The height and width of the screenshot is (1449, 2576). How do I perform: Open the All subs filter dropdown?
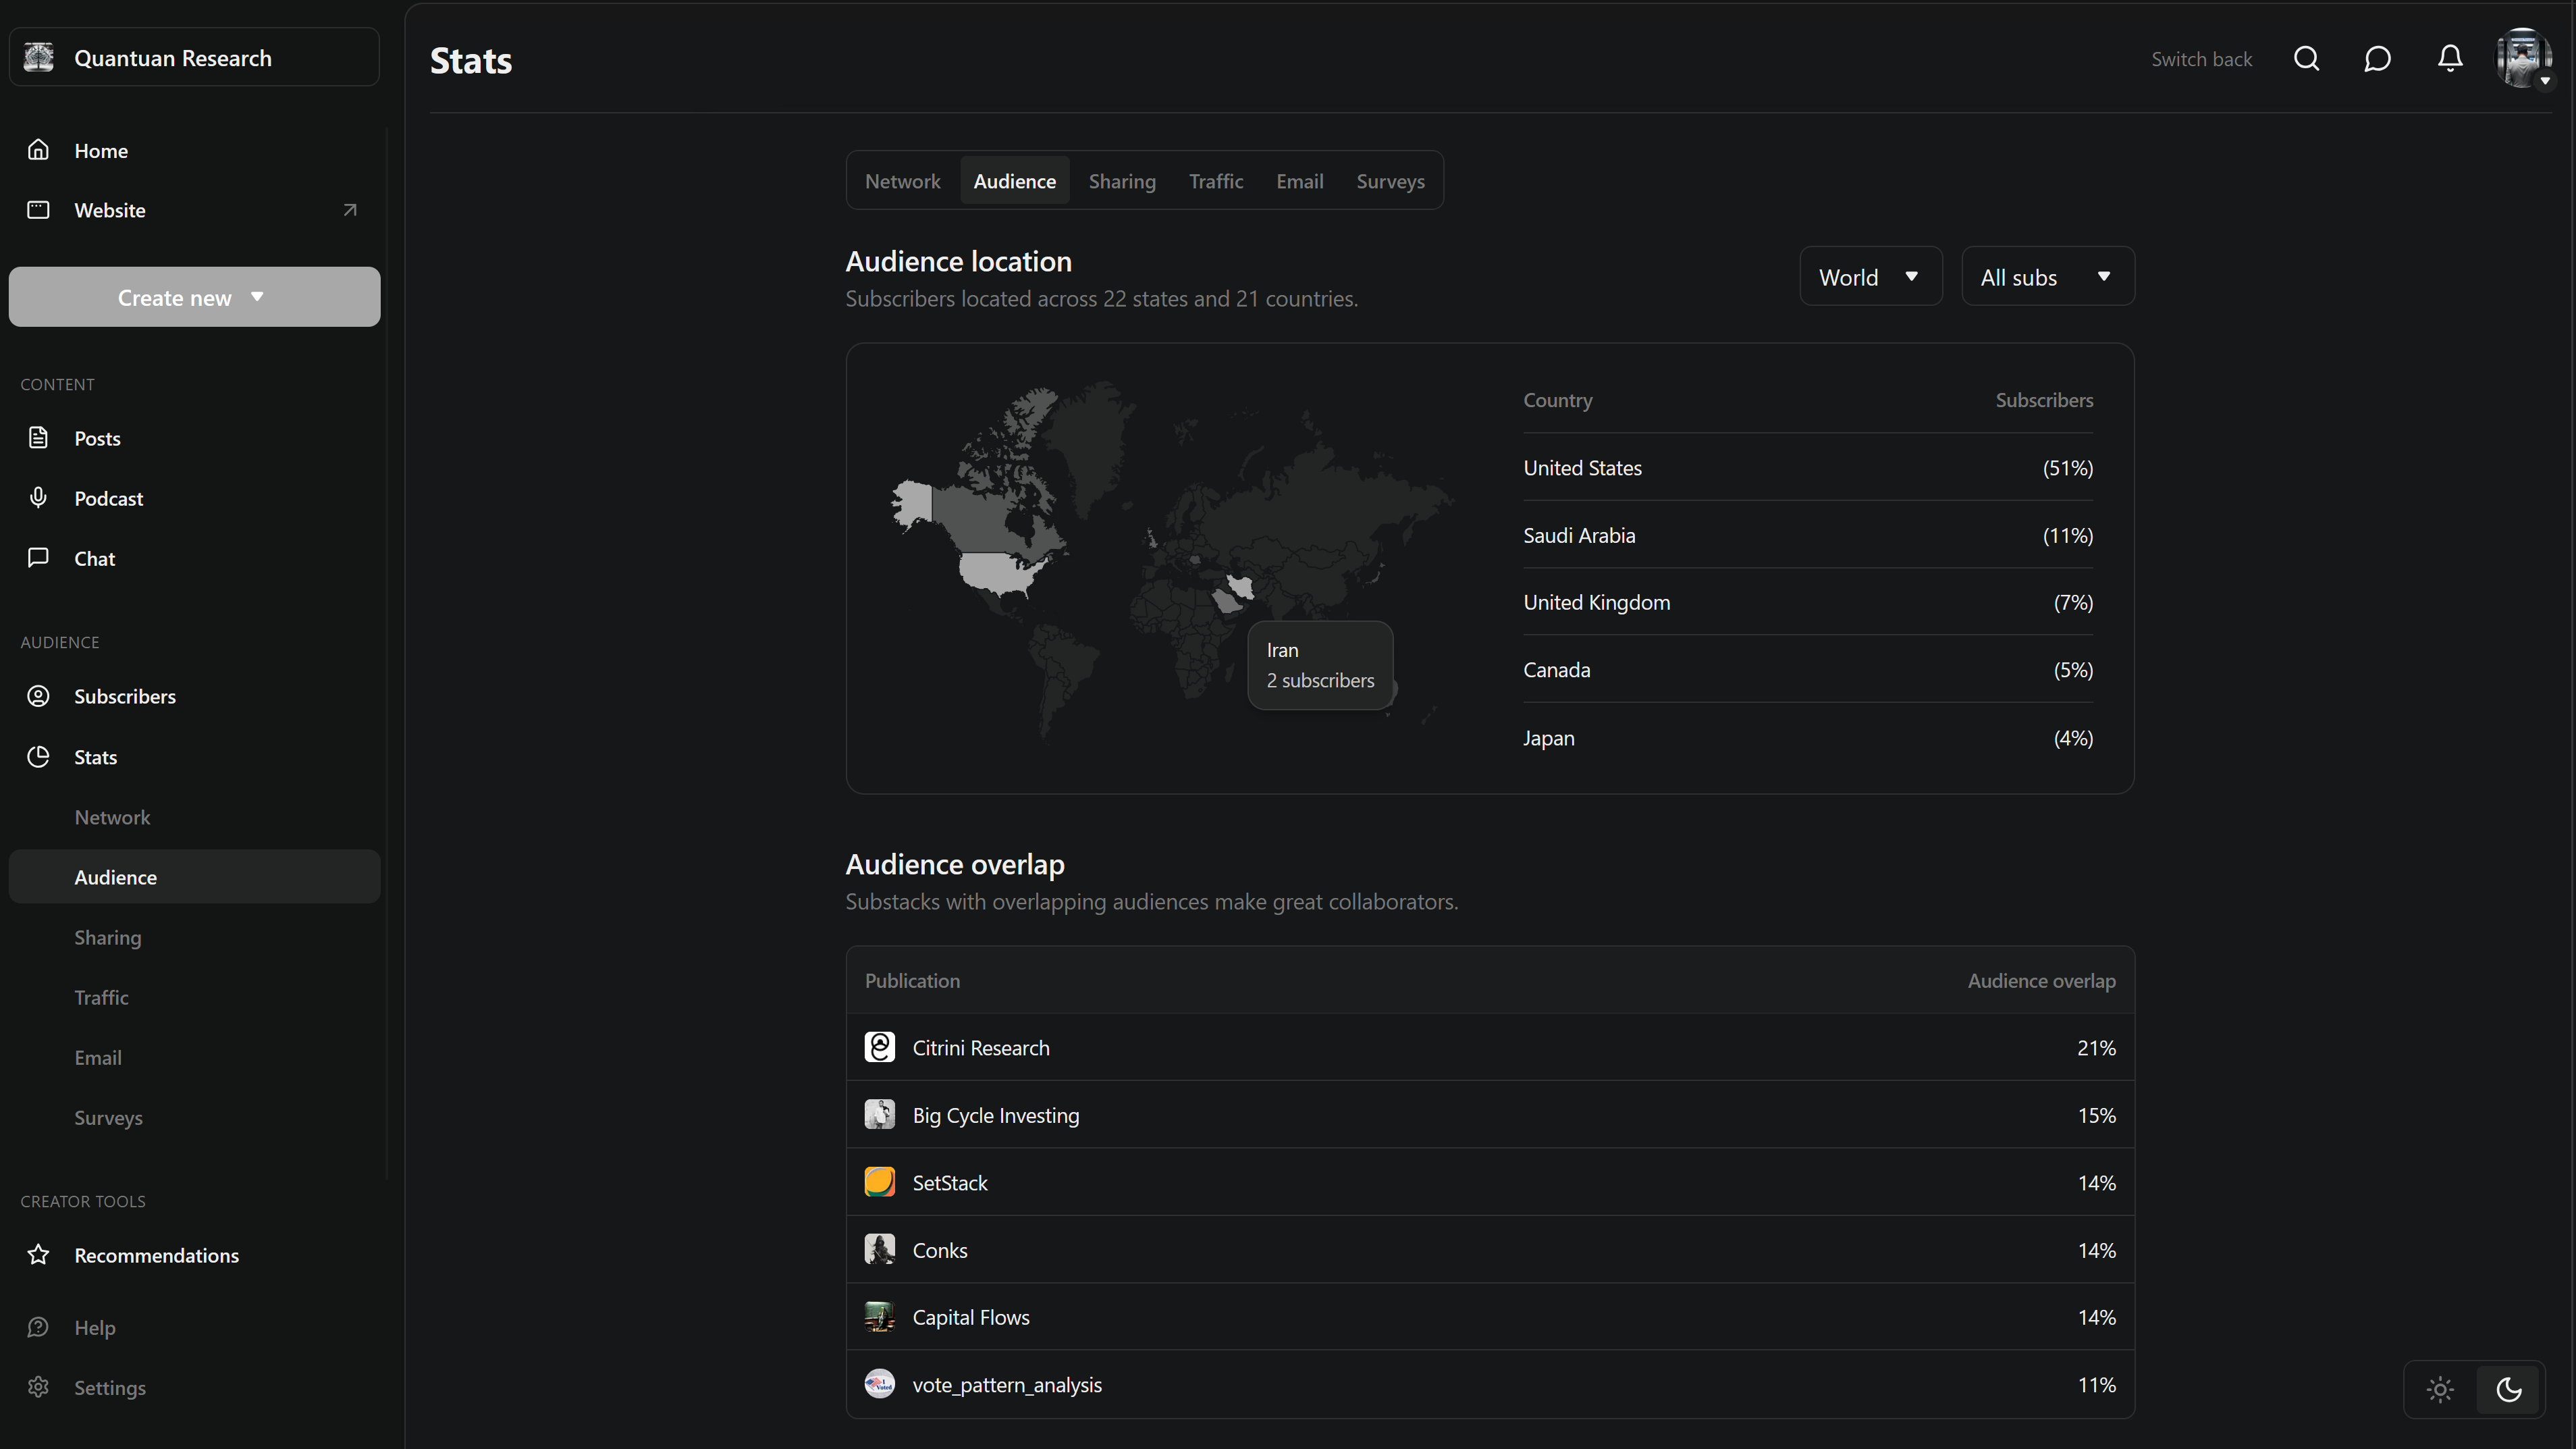pos(2047,277)
